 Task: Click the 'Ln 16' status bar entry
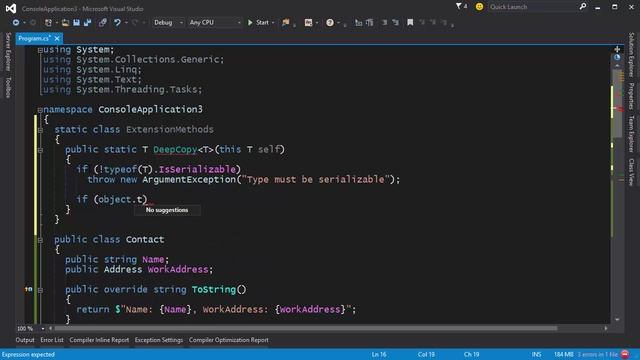coord(379,354)
